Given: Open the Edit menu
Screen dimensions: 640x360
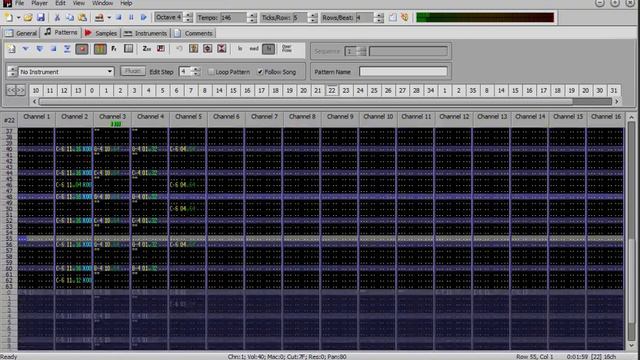Looking at the screenshot, I should 60,3.
